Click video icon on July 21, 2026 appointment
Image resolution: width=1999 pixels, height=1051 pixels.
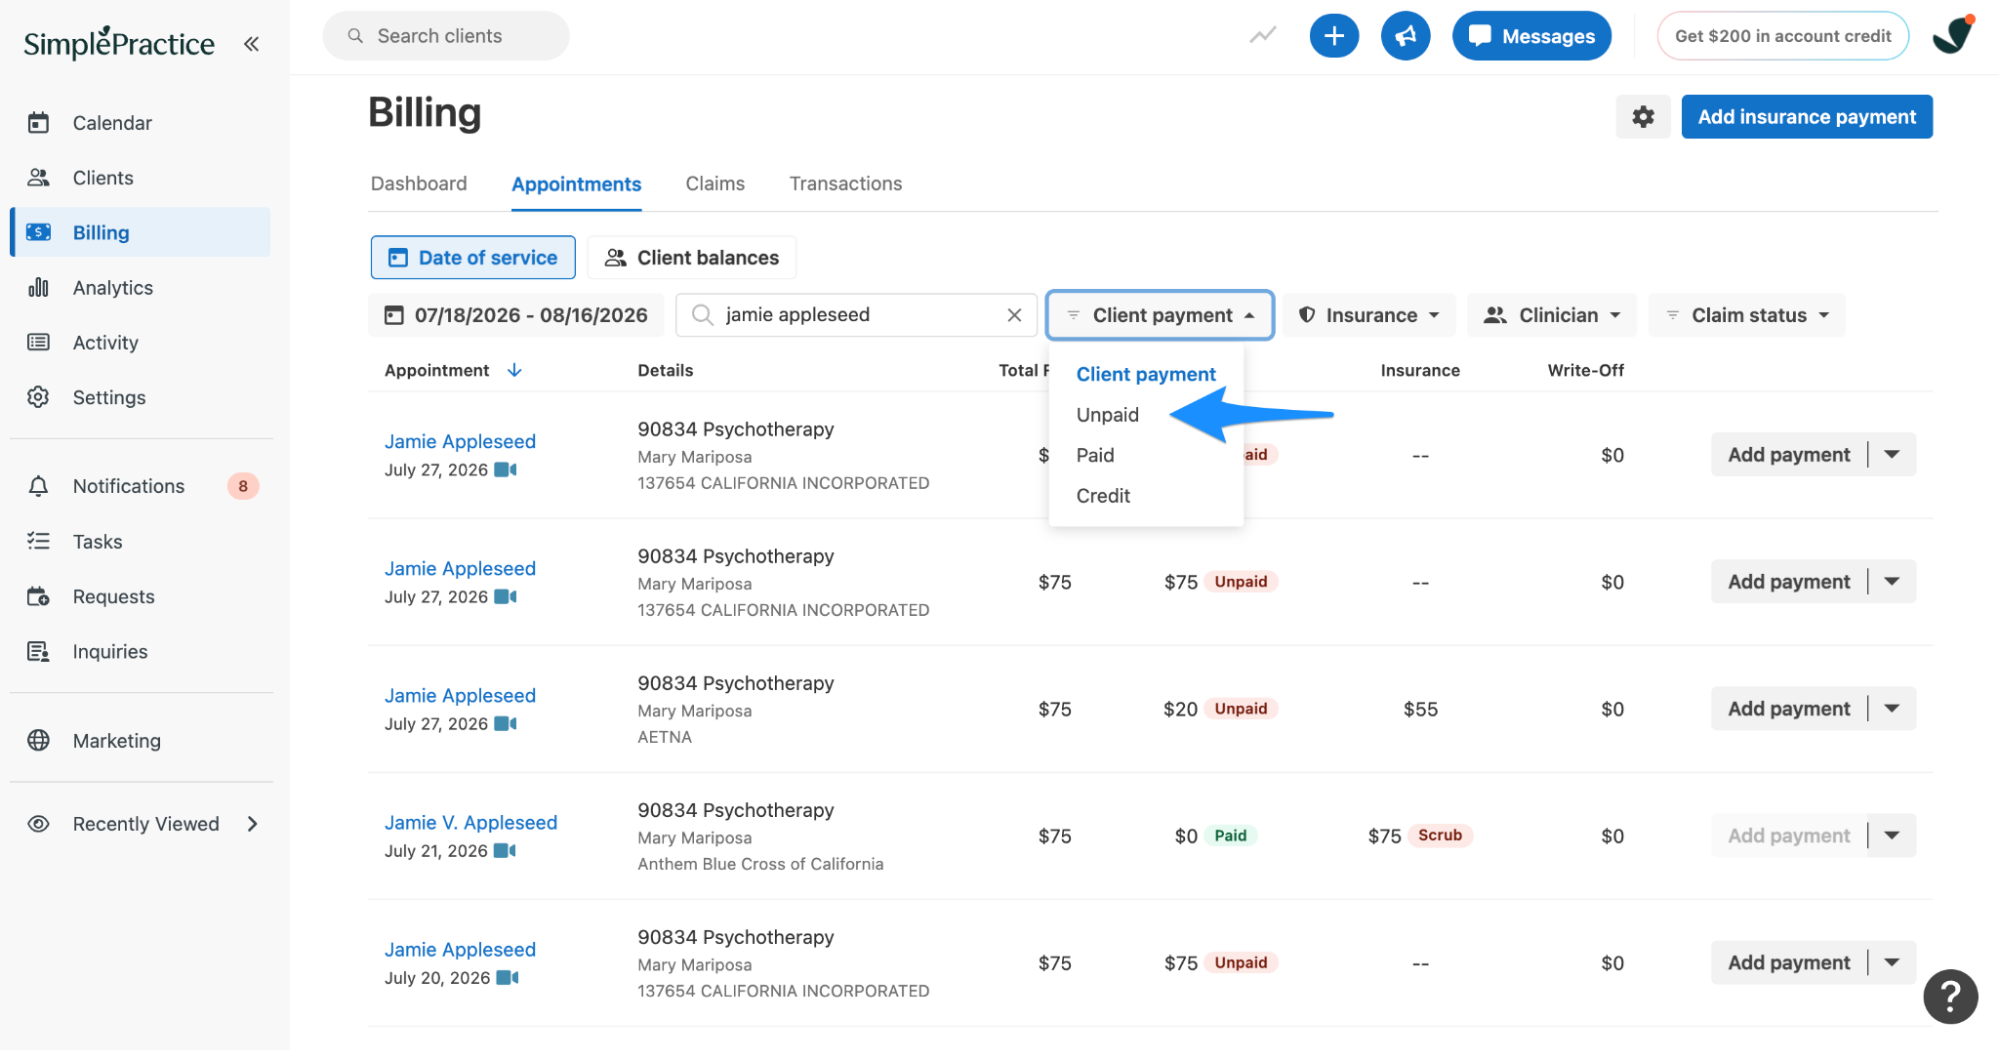(x=506, y=851)
